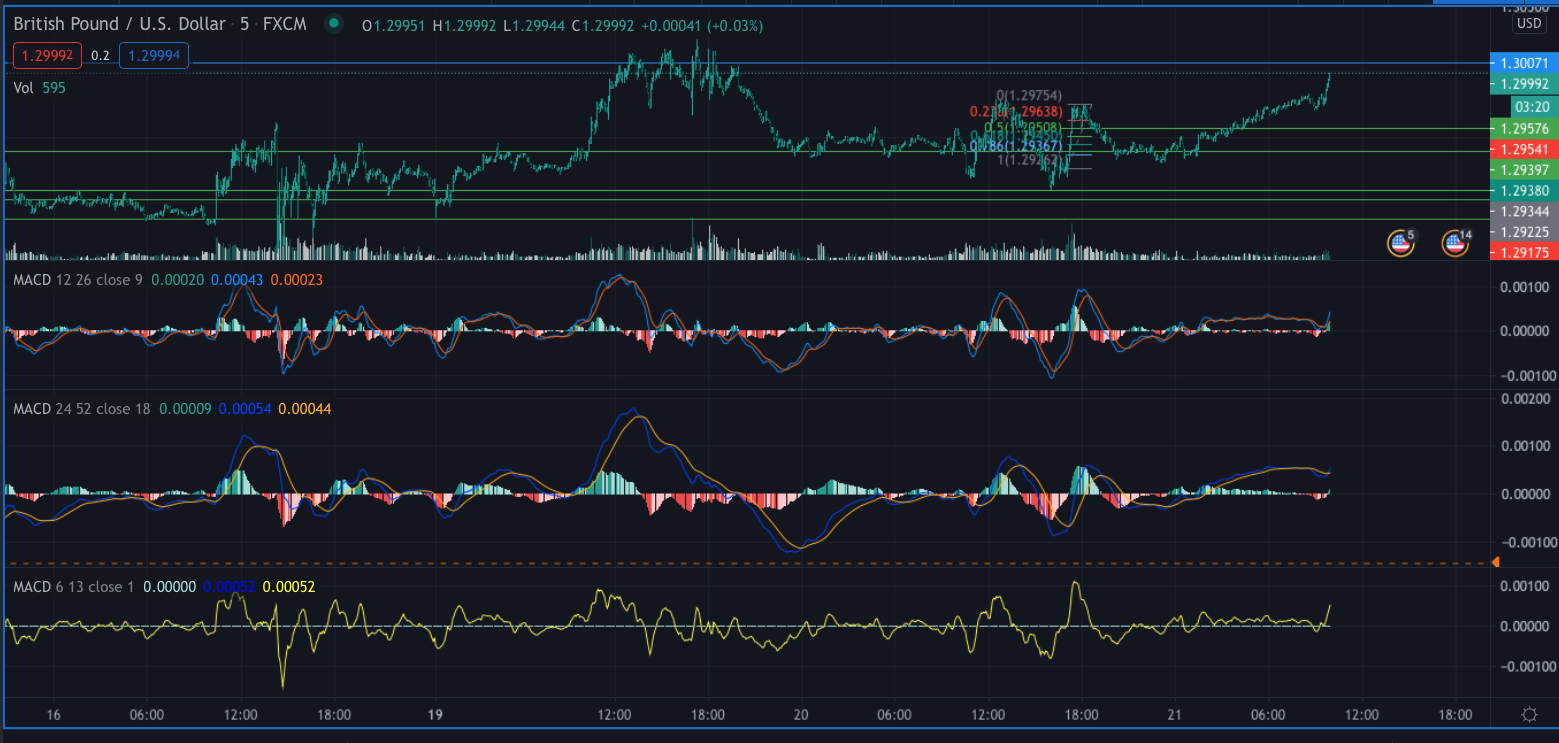Select the Vol indicator legend

24,88
